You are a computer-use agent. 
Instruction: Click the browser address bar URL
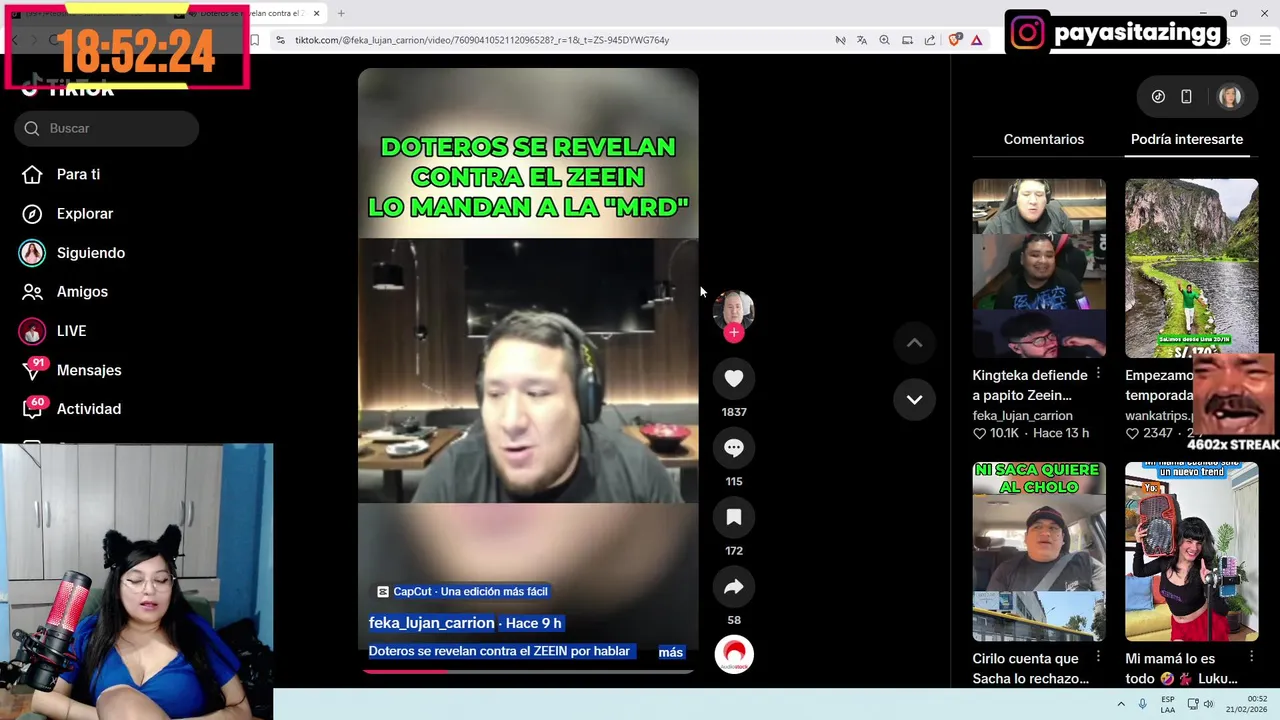pos(482,40)
